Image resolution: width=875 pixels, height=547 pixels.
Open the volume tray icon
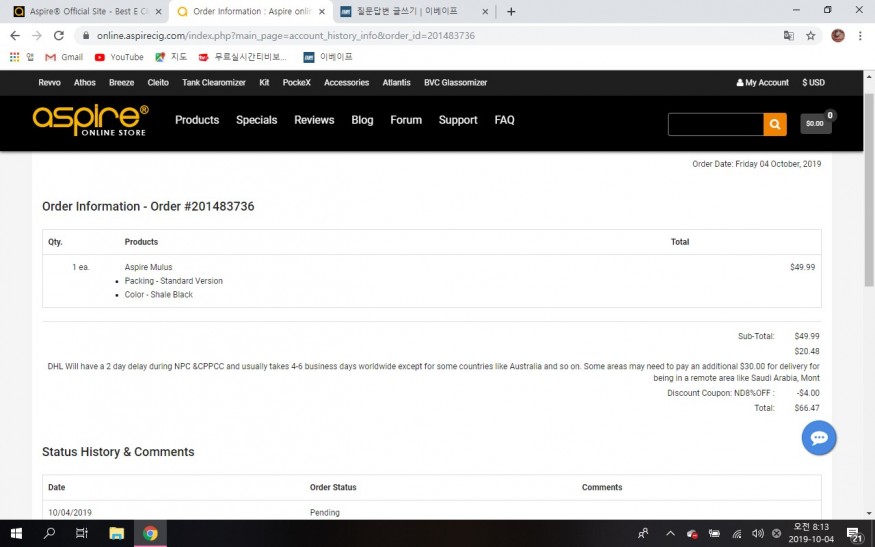[x=757, y=534]
